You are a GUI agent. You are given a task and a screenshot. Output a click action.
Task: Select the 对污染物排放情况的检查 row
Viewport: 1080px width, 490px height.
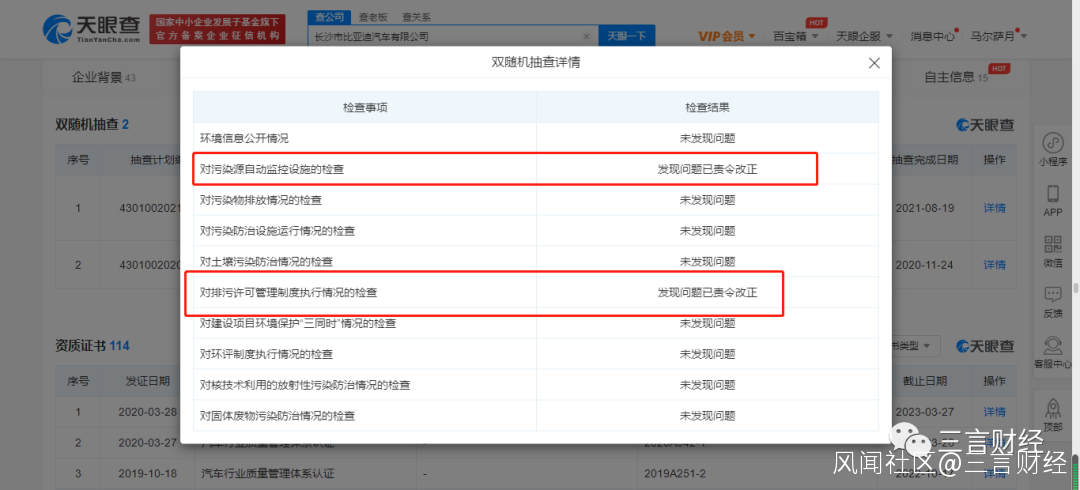pos(536,200)
